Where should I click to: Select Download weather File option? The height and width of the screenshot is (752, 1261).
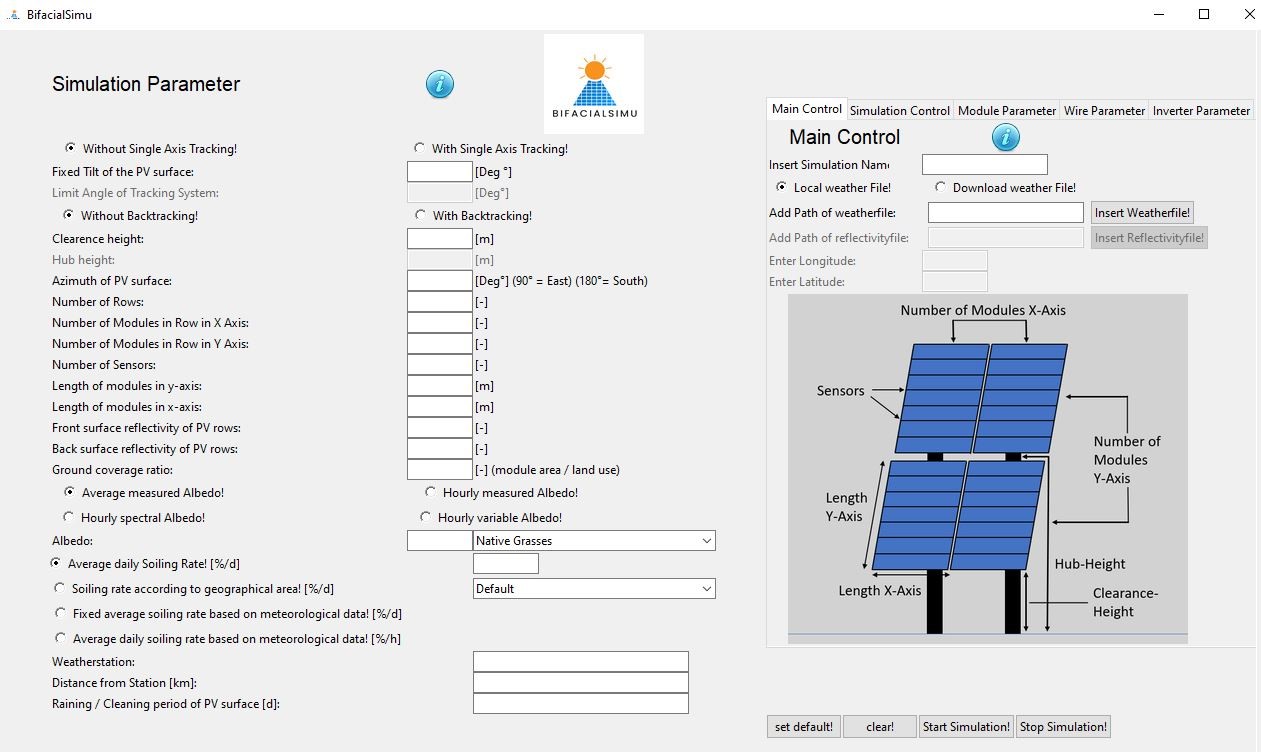tap(941, 187)
